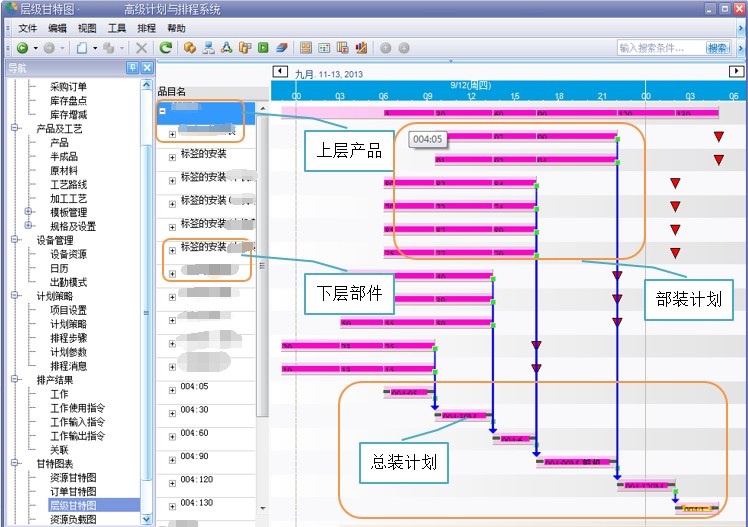Click the grey move down circle icon
The height and width of the screenshot is (527, 748).
404,48
